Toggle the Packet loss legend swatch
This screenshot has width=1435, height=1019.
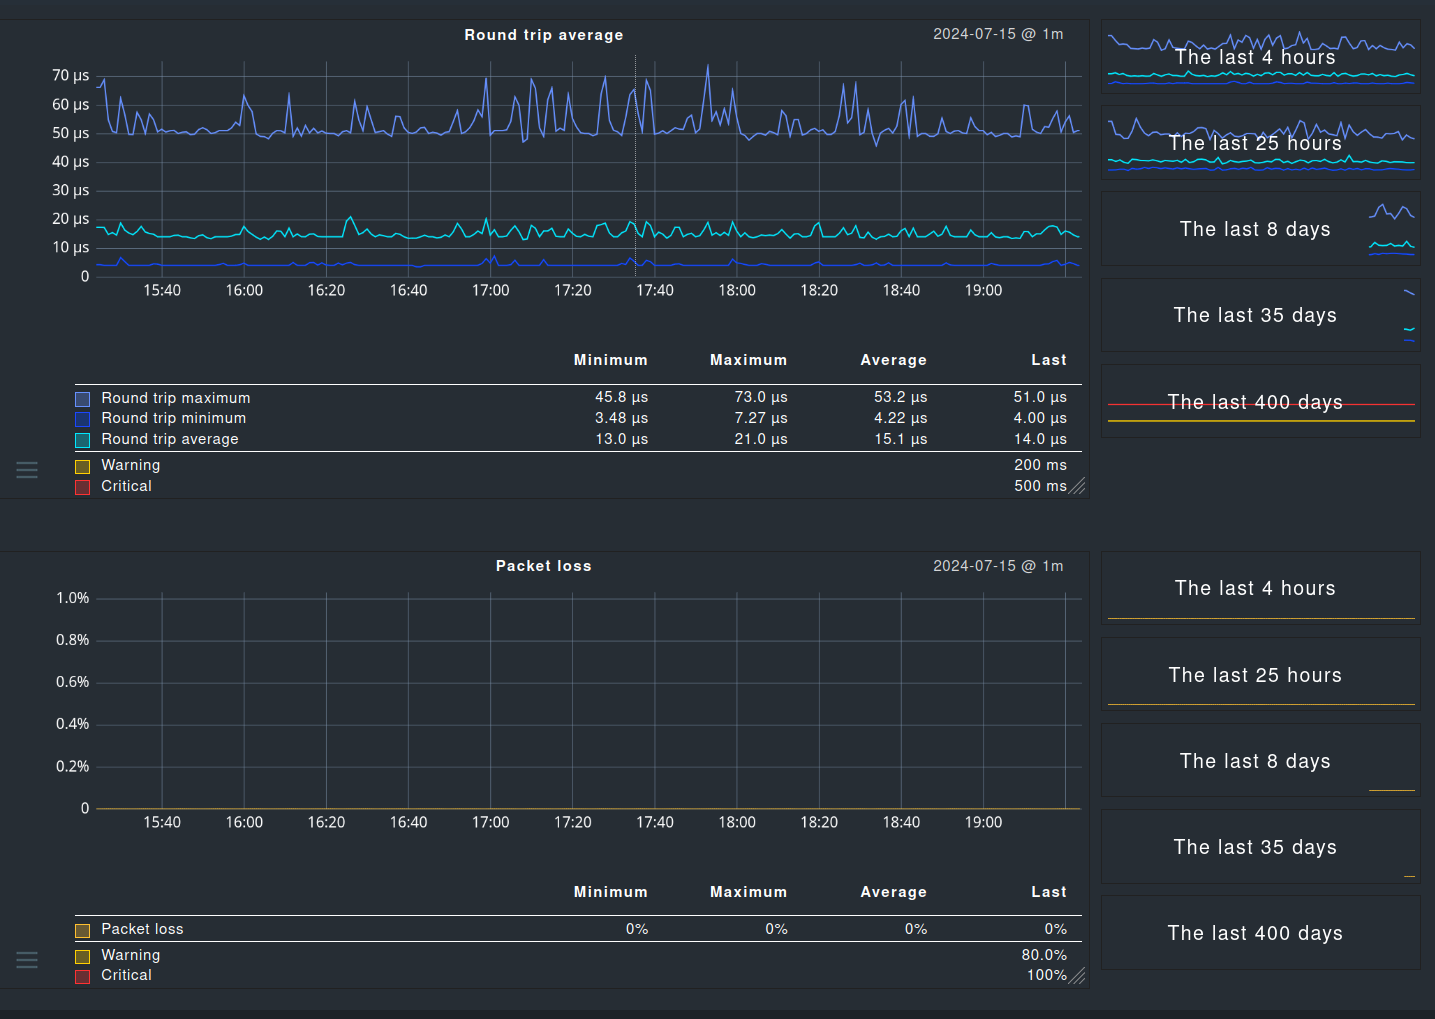83,930
